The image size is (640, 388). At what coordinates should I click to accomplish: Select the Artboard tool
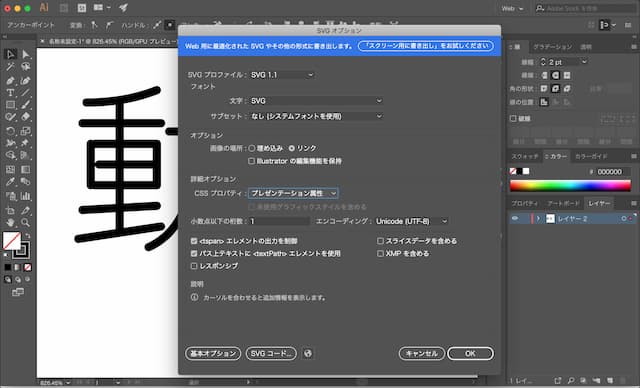coord(10,211)
